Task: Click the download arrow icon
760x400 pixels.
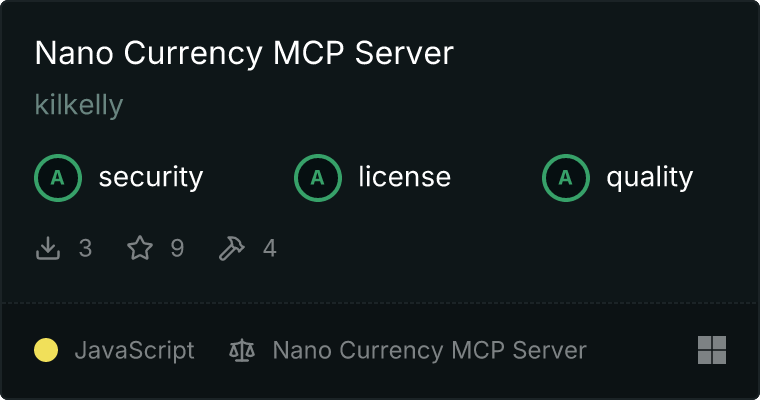Action: pos(48,248)
